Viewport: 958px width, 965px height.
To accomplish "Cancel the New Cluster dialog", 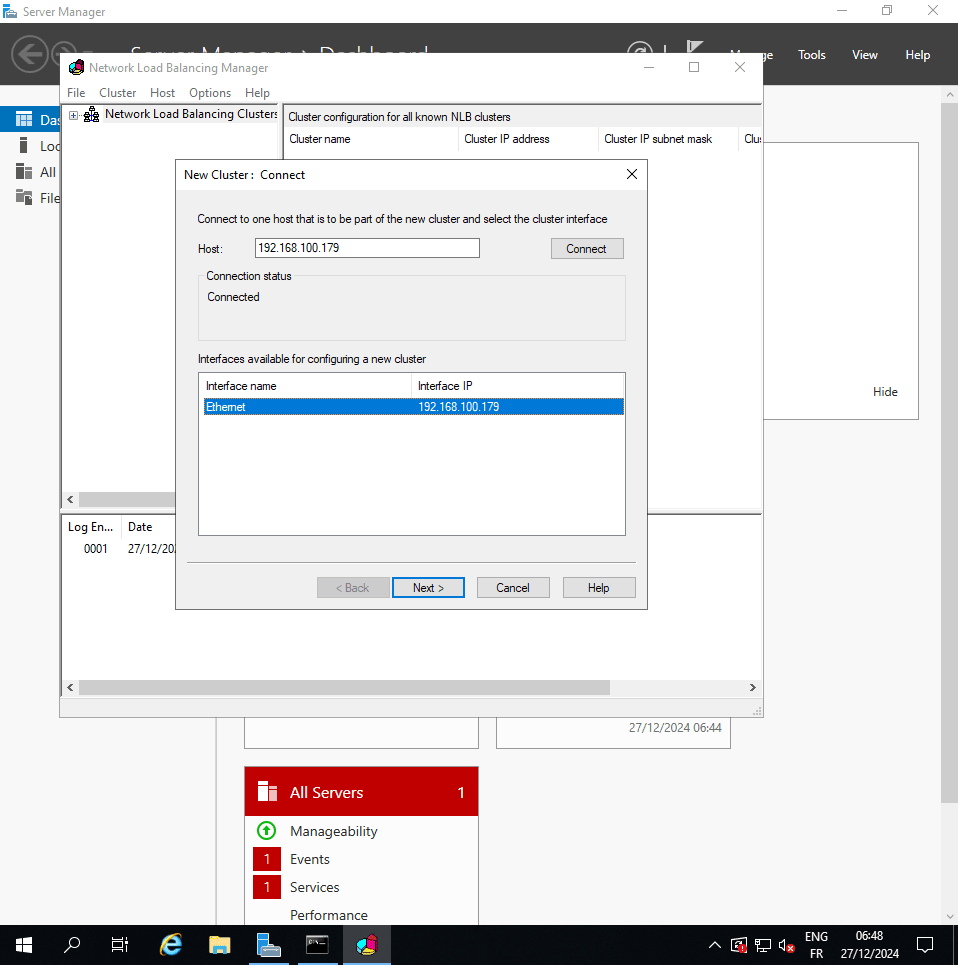I will point(513,588).
